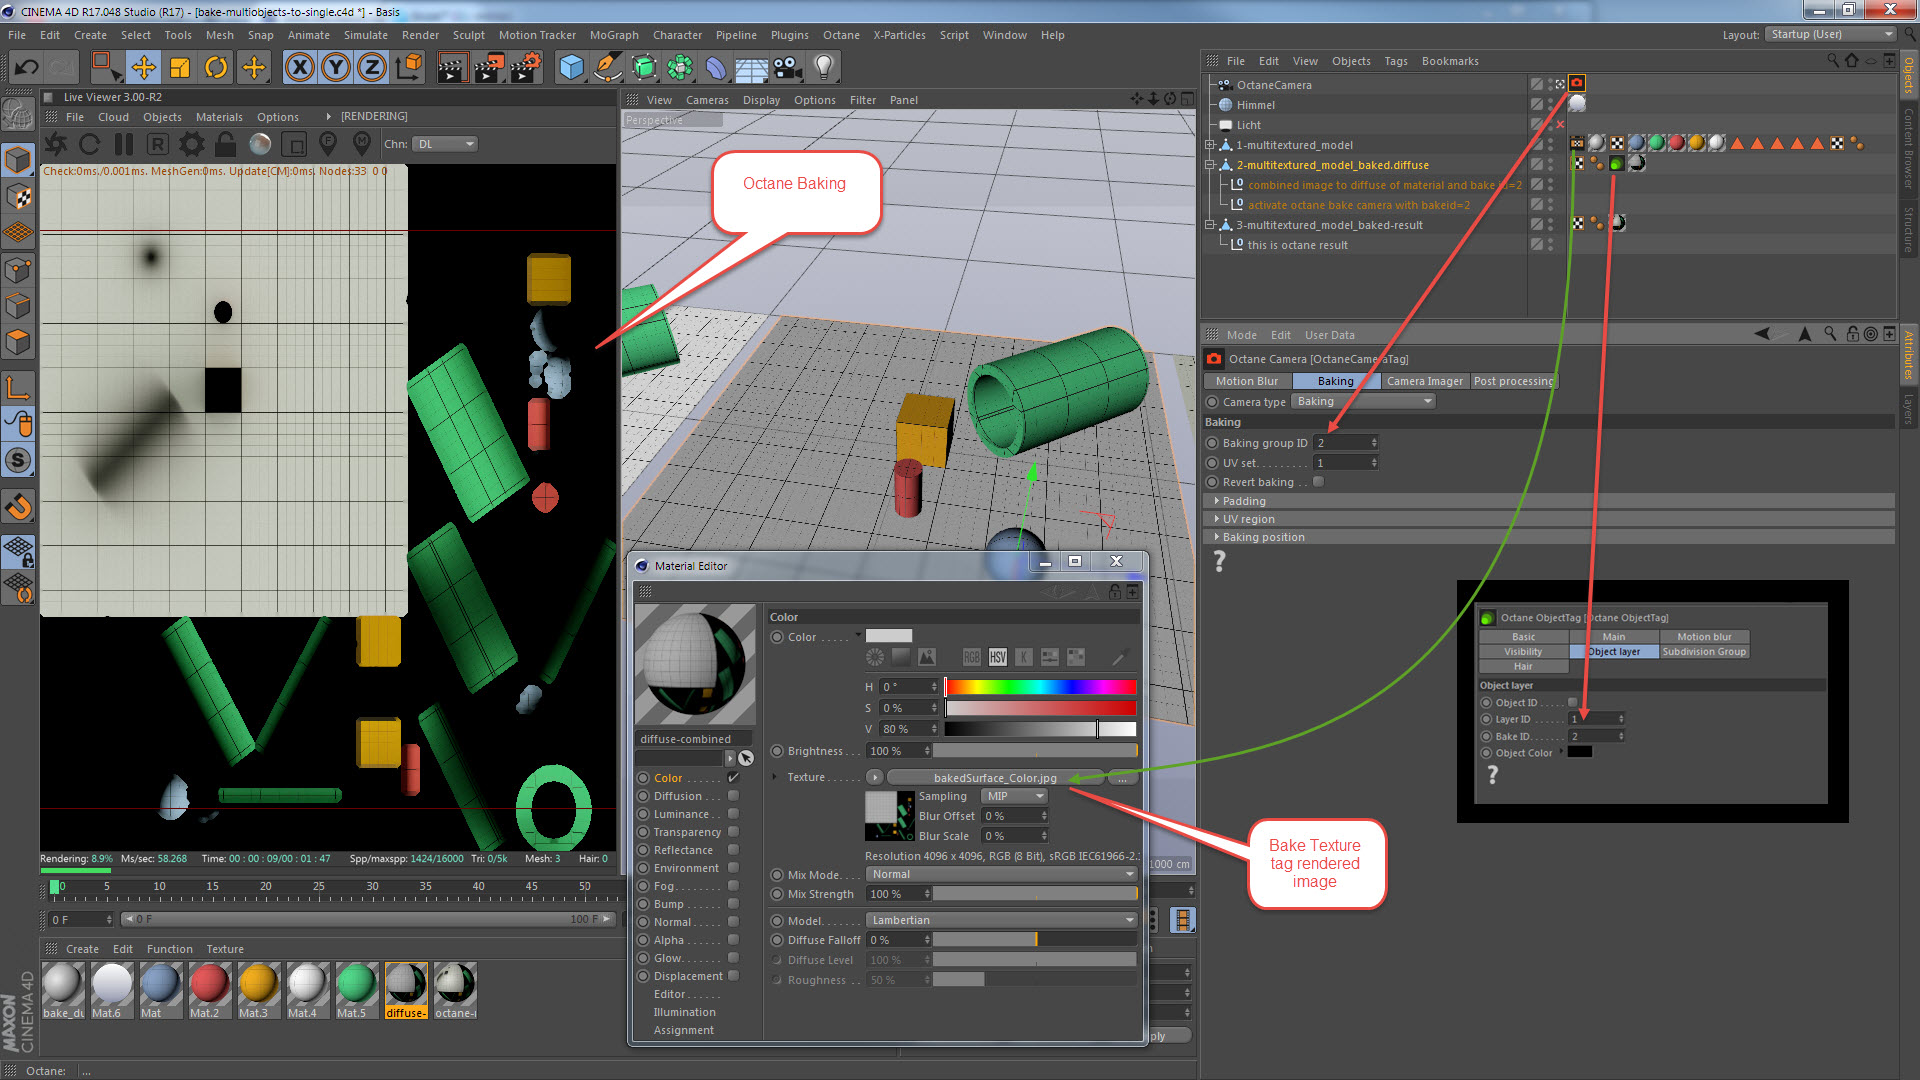Viewport: 1920px width, 1080px height.
Task: Check the Revert baking checkbox
Action: 1318,482
